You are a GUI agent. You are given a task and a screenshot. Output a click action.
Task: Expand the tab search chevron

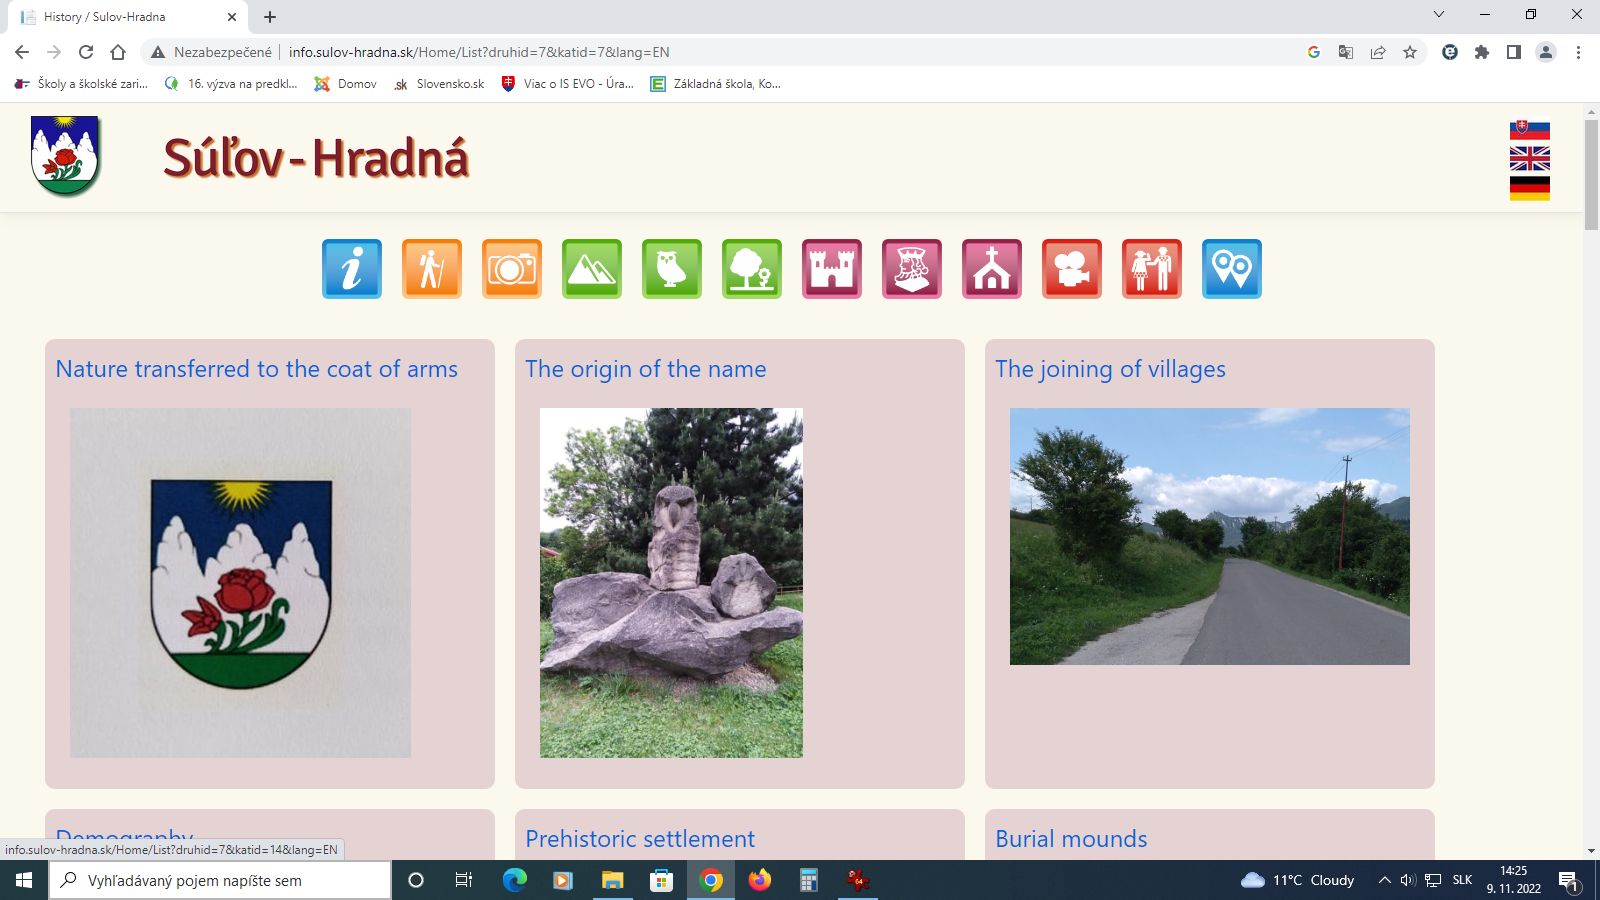tap(1439, 15)
